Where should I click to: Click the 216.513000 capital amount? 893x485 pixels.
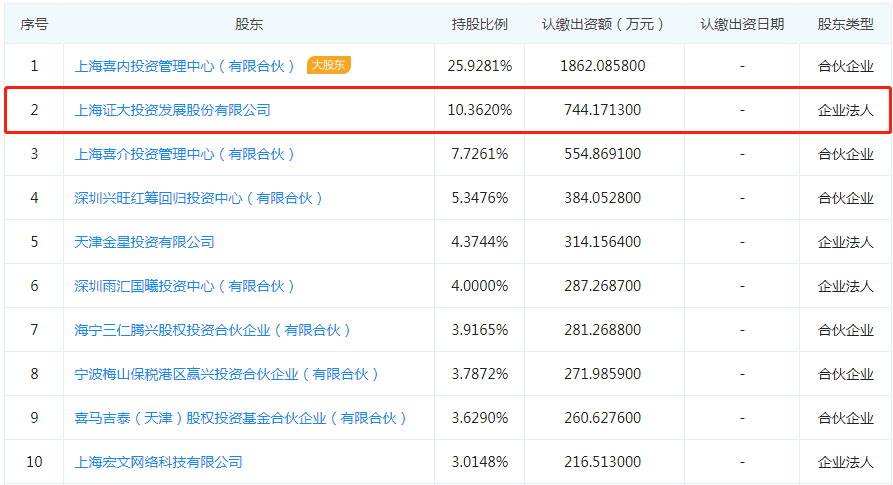(603, 462)
